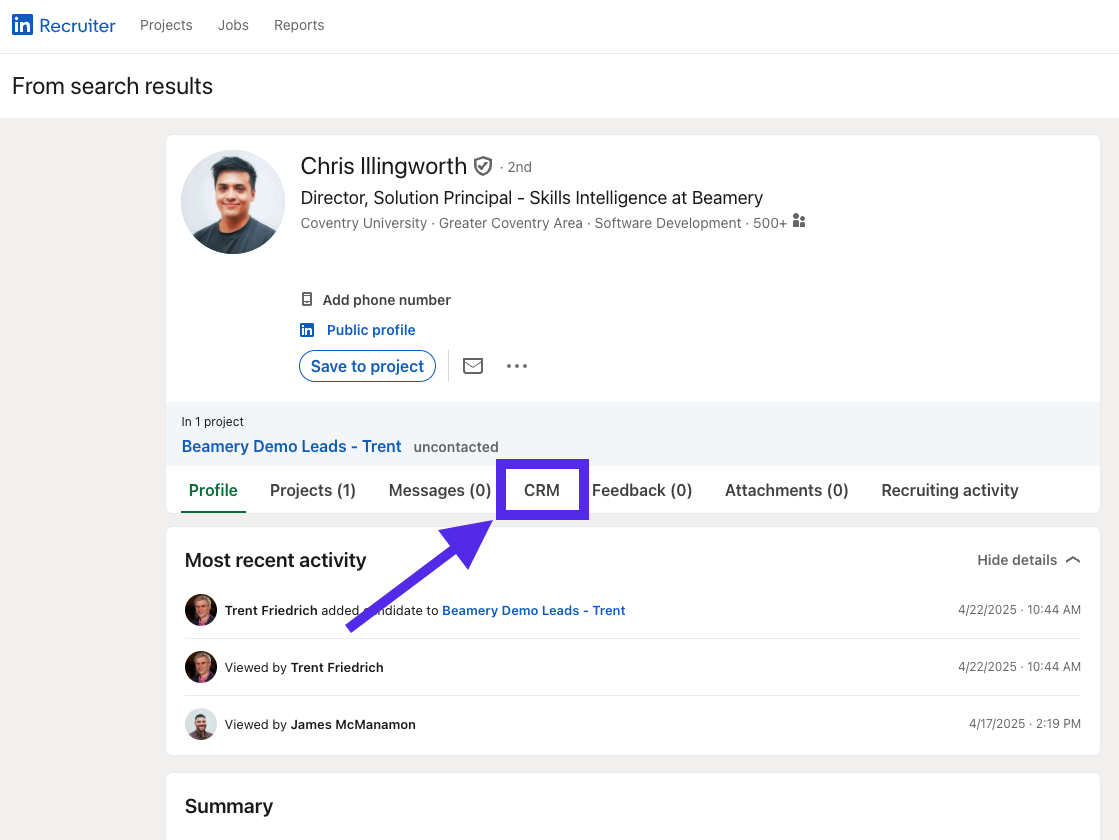Click the verified shield badge beside name
The image size is (1119, 840).
point(483,166)
